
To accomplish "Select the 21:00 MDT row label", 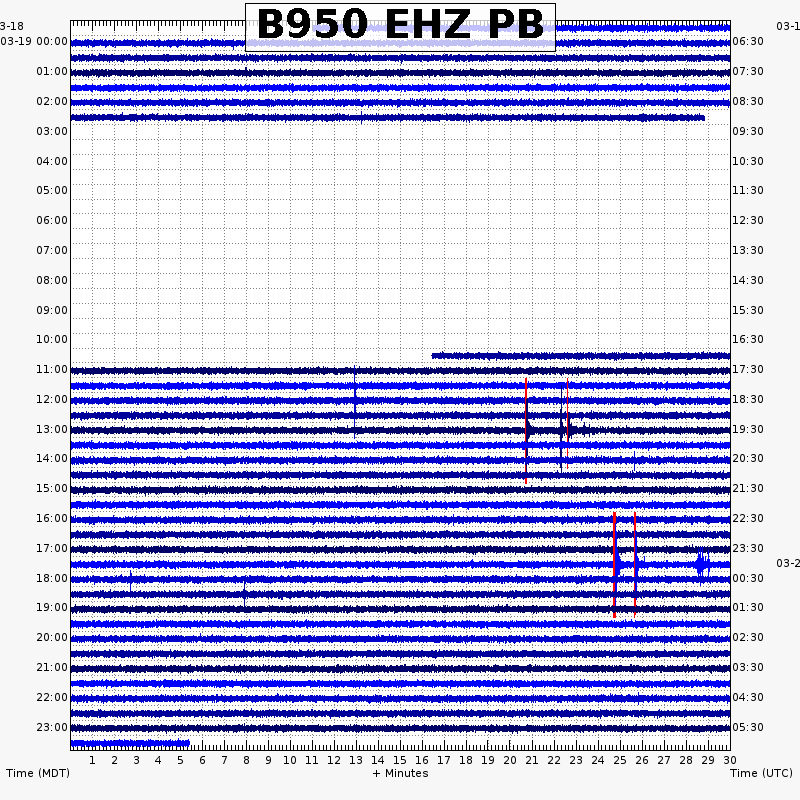I will click(52, 667).
